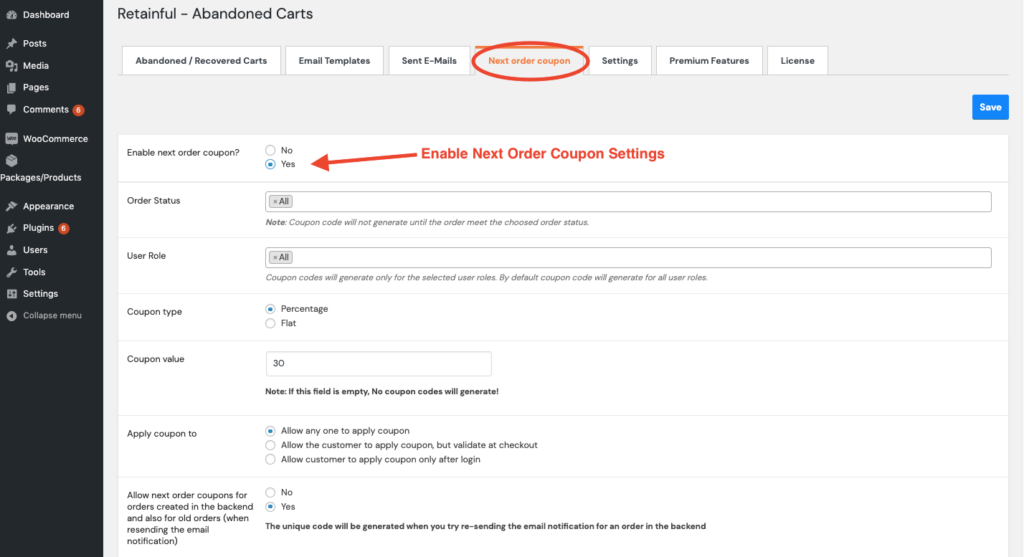Click the blue Save button
Image resolution: width=1024 pixels, height=557 pixels.
point(990,107)
